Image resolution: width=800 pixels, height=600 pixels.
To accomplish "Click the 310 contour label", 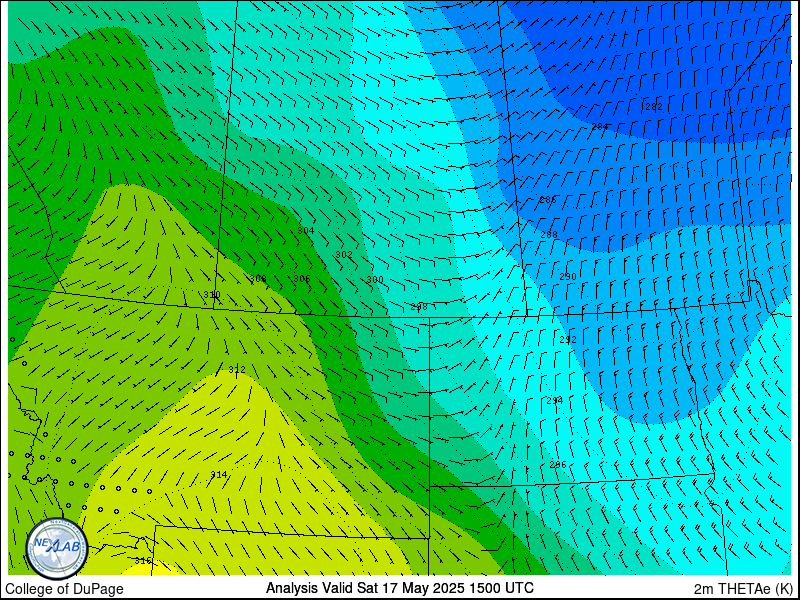I will pyautogui.click(x=212, y=295).
